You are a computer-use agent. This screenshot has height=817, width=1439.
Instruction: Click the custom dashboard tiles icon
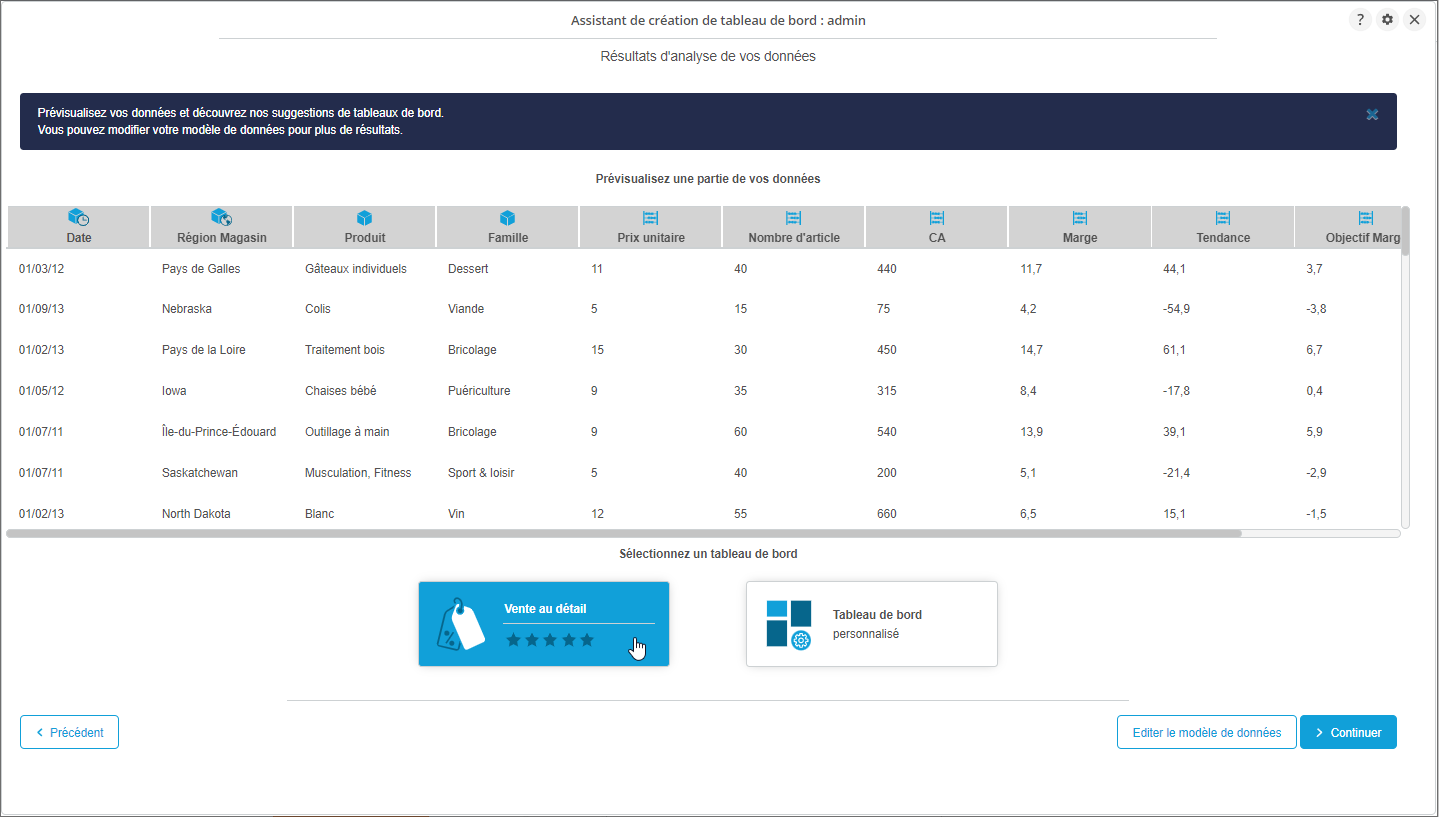(788, 624)
